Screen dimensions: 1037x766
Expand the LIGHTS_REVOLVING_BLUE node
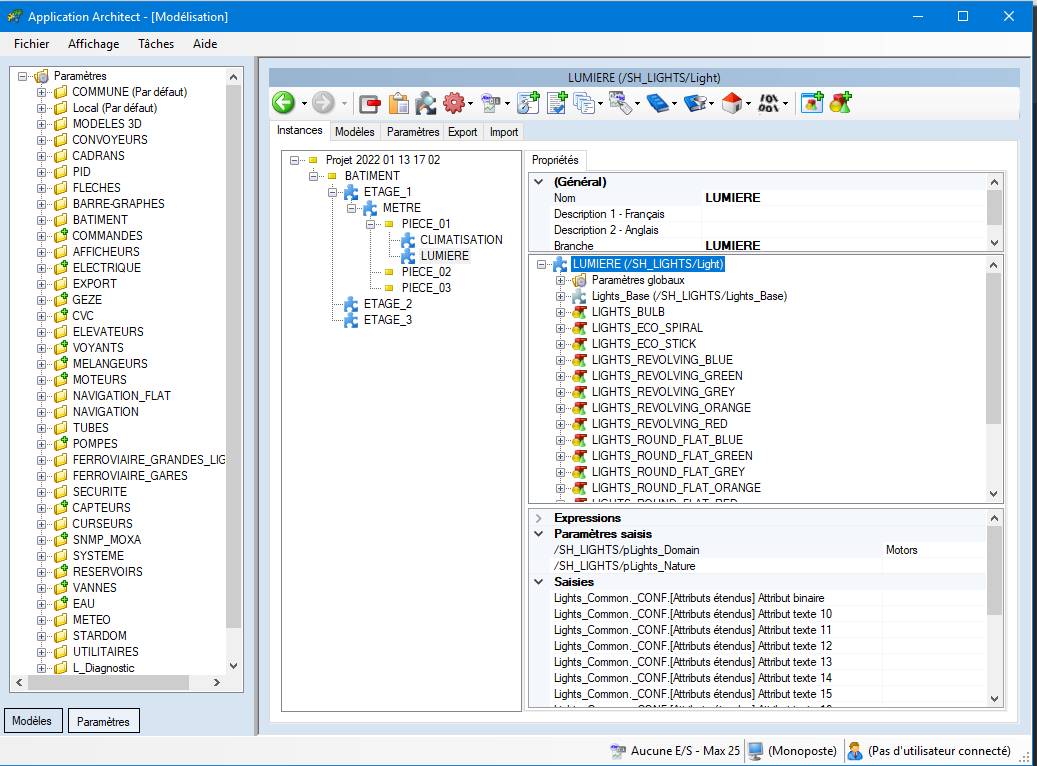[x=560, y=360]
